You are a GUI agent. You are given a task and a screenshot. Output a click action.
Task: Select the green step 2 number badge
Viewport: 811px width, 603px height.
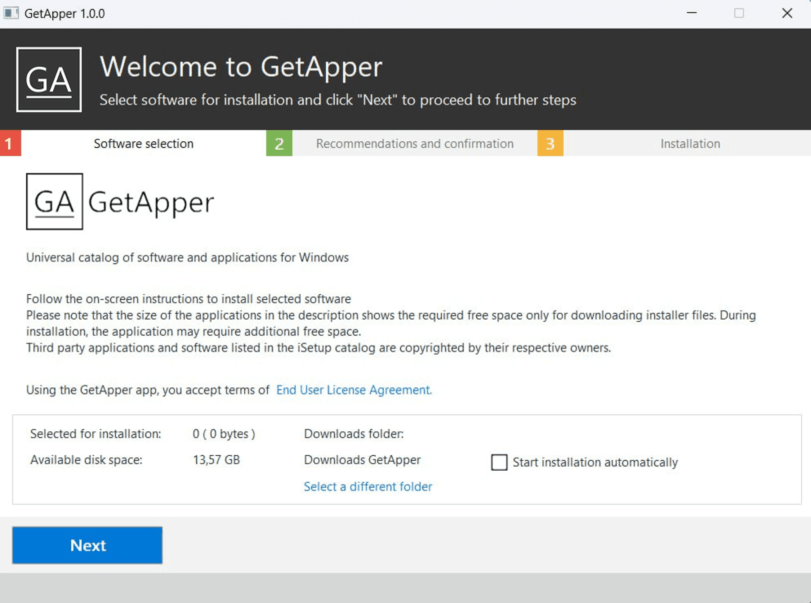[x=279, y=143]
